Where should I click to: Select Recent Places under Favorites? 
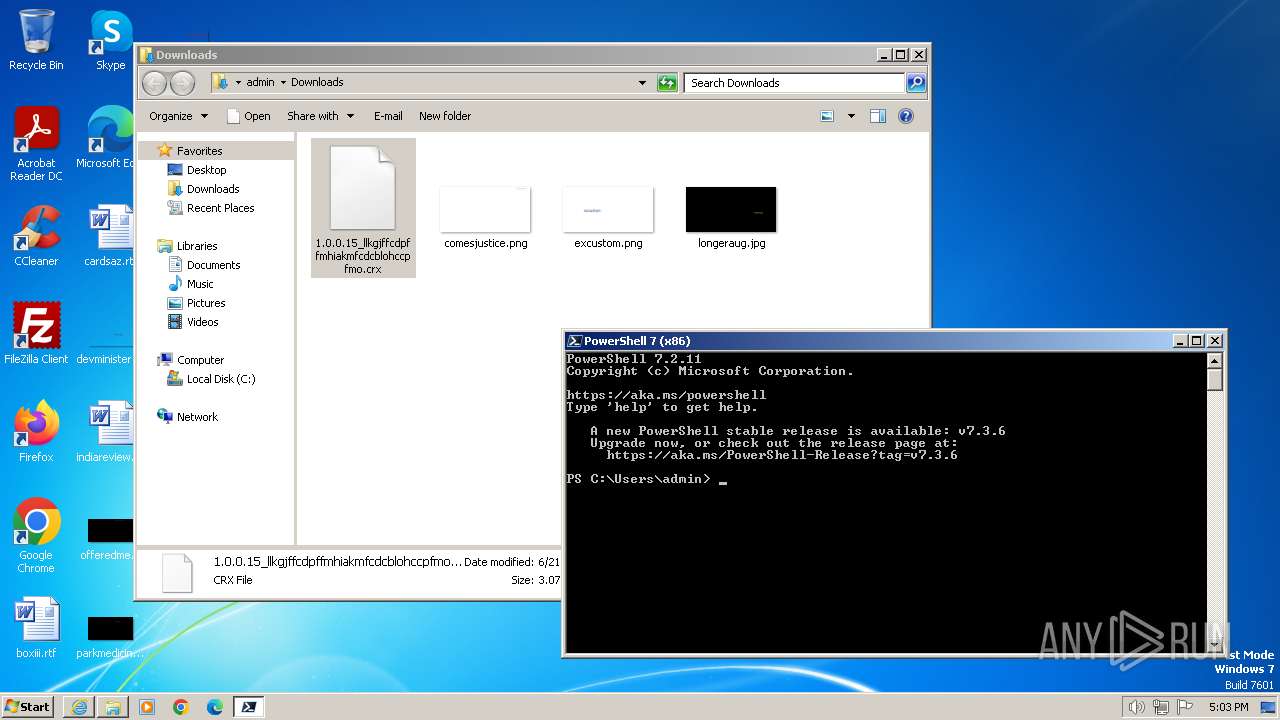[x=220, y=208]
